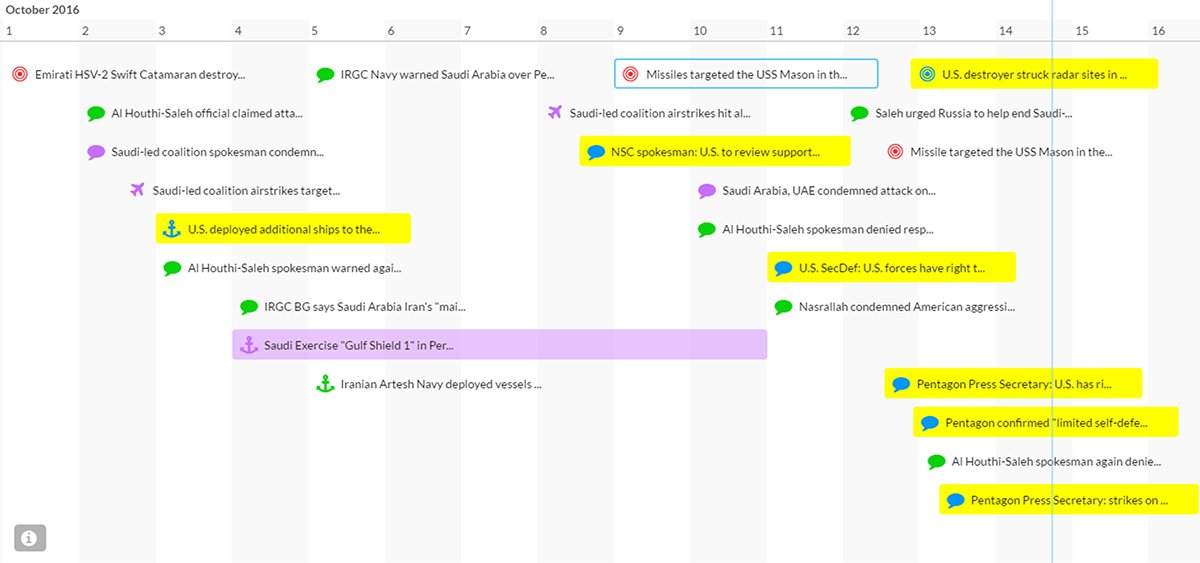Click purple speech bubble for Saudi Arabia, UAE condemned
The image size is (1200, 563).
706,190
